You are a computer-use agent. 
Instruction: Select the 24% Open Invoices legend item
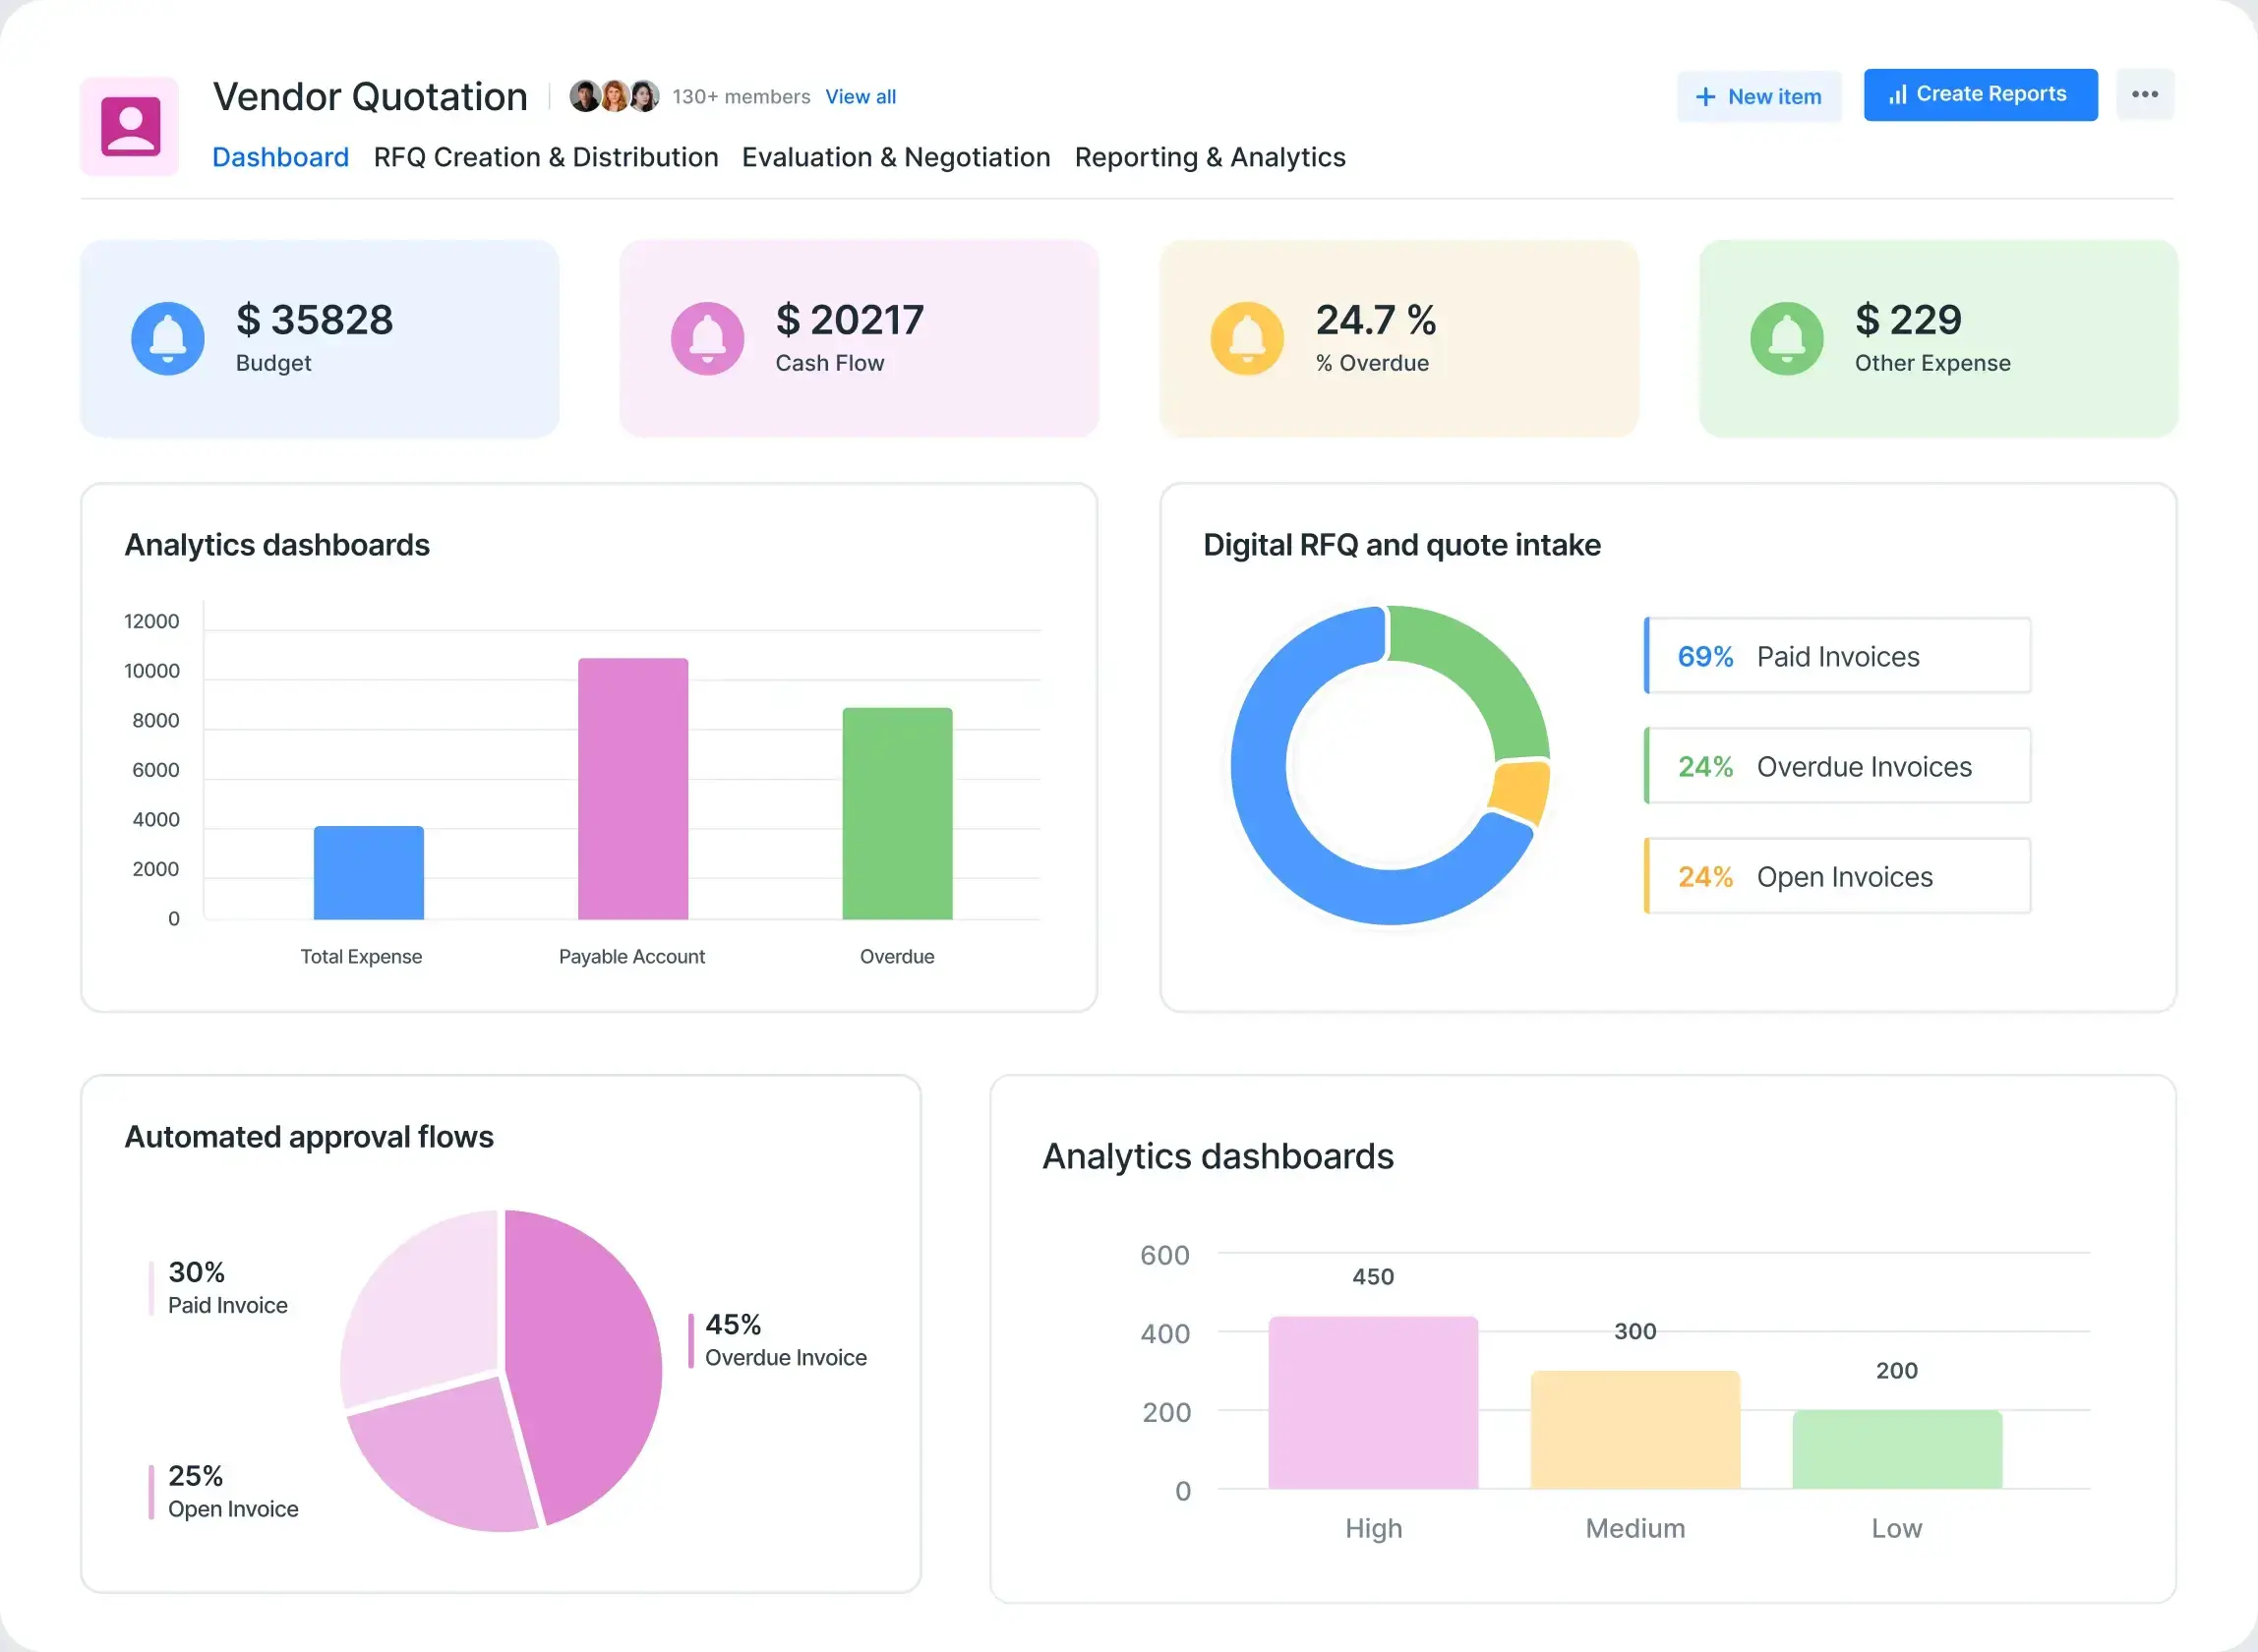1837,876
